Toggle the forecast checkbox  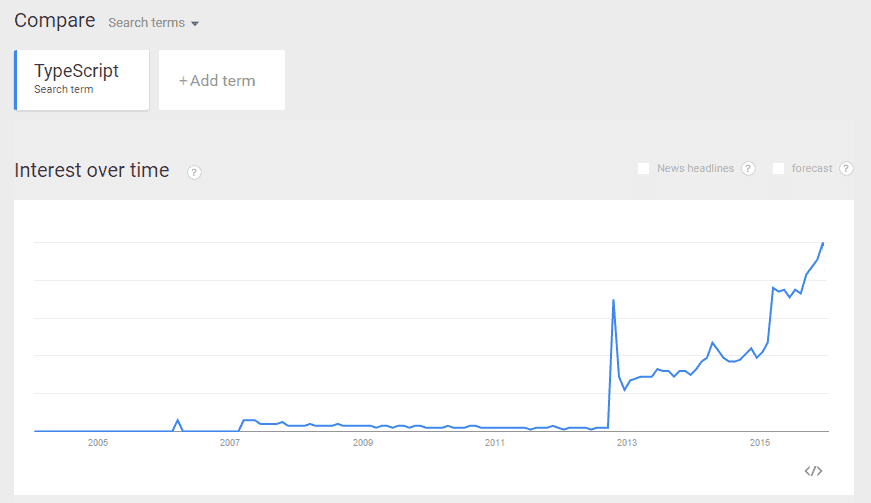click(779, 168)
